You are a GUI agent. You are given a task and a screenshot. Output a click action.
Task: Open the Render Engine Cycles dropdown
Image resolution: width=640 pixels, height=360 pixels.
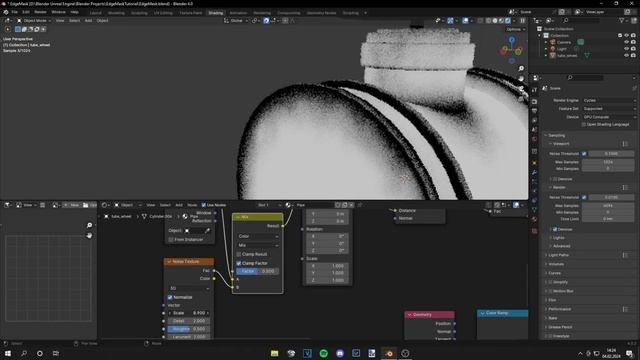[609, 100]
